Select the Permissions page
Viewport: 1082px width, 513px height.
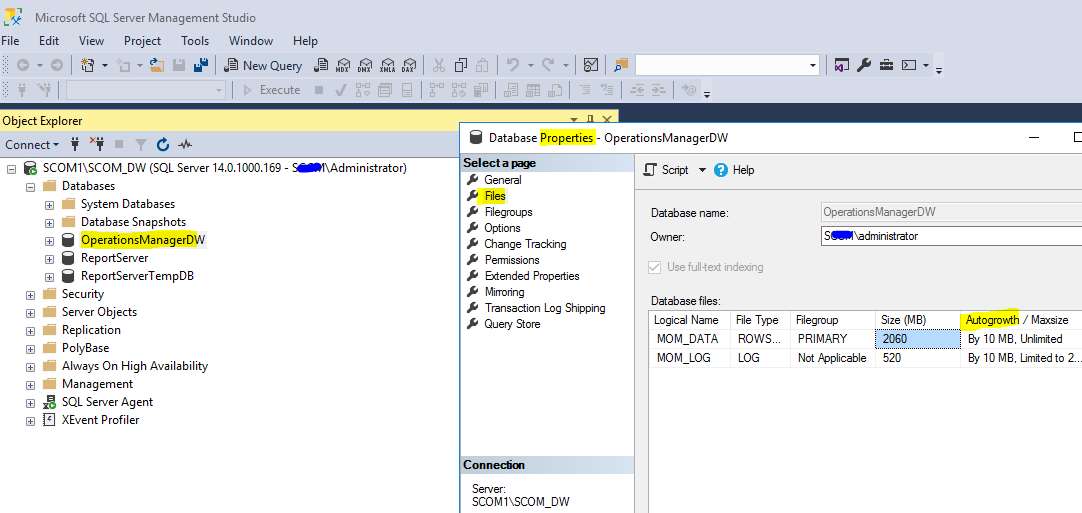coord(512,260)
